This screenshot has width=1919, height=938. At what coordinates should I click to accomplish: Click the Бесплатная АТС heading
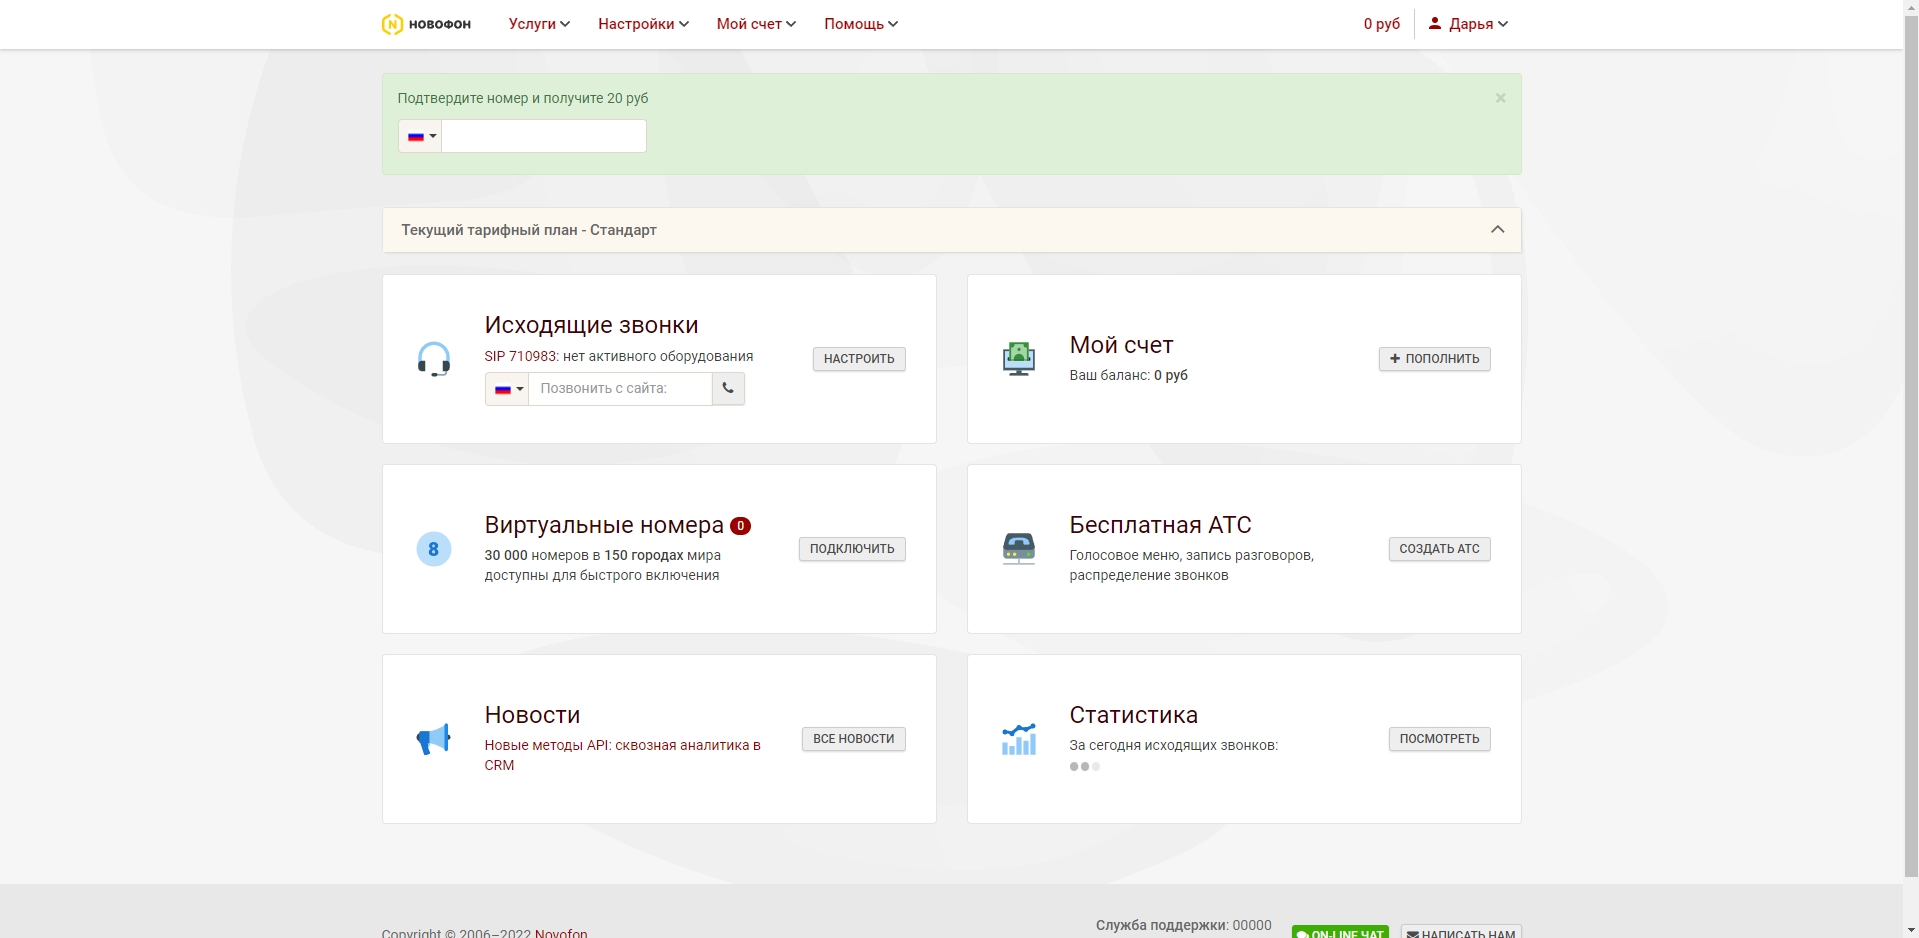(x=1160, y=525)
